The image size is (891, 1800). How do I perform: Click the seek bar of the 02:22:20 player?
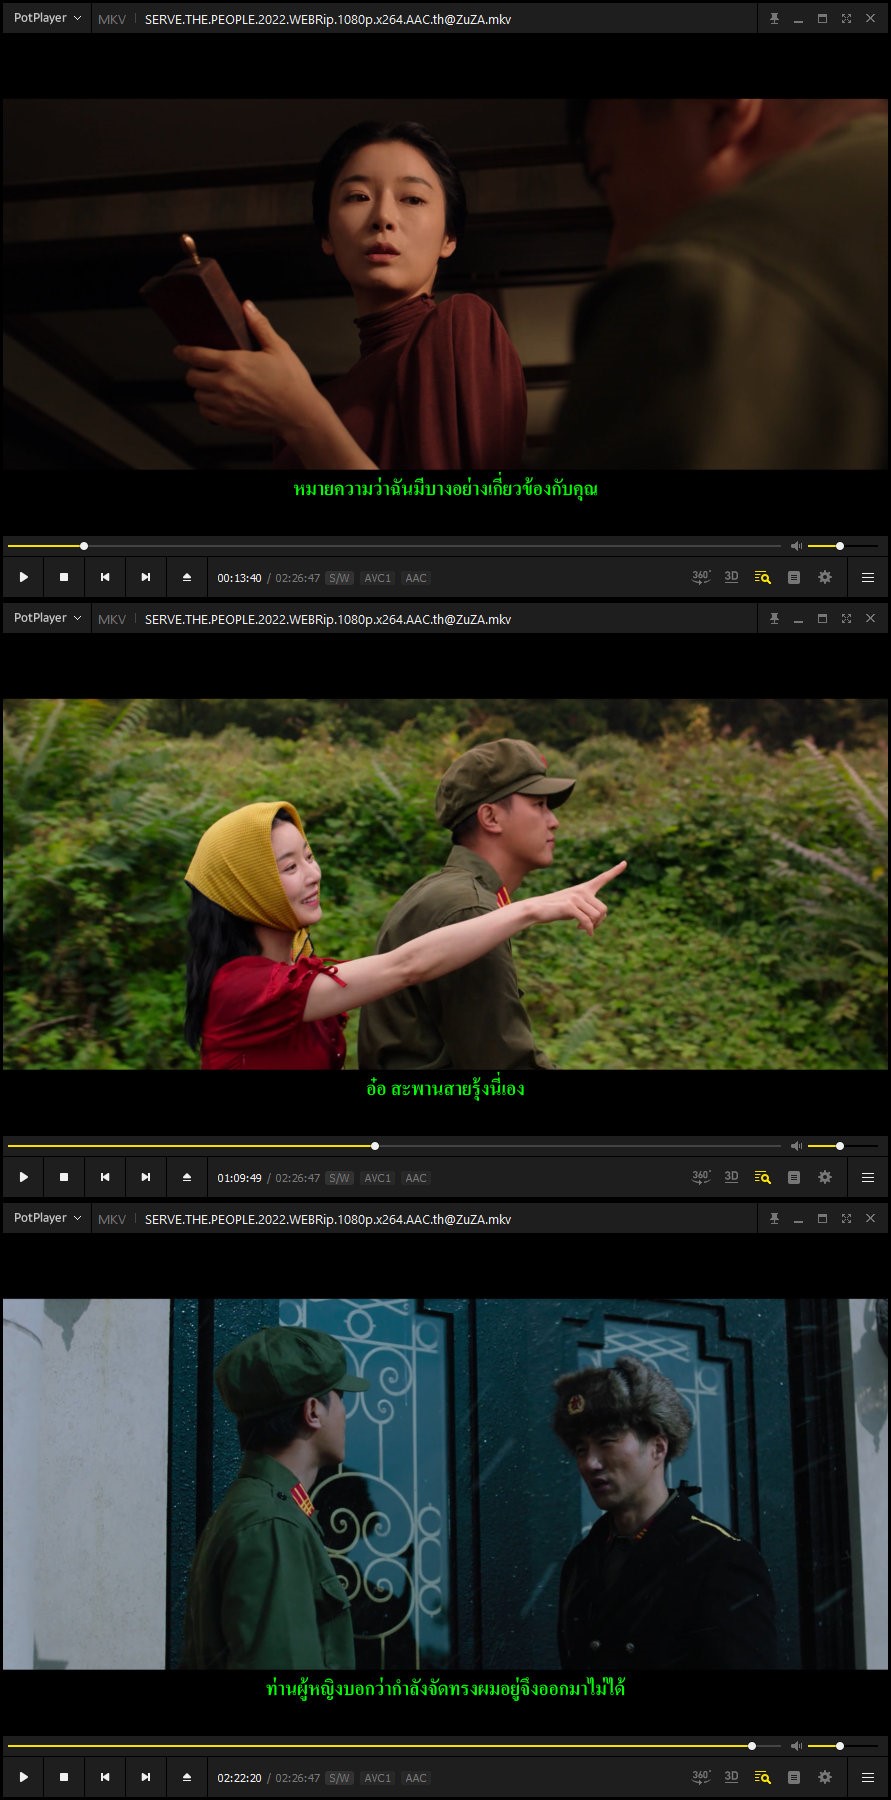(394, 1746)
